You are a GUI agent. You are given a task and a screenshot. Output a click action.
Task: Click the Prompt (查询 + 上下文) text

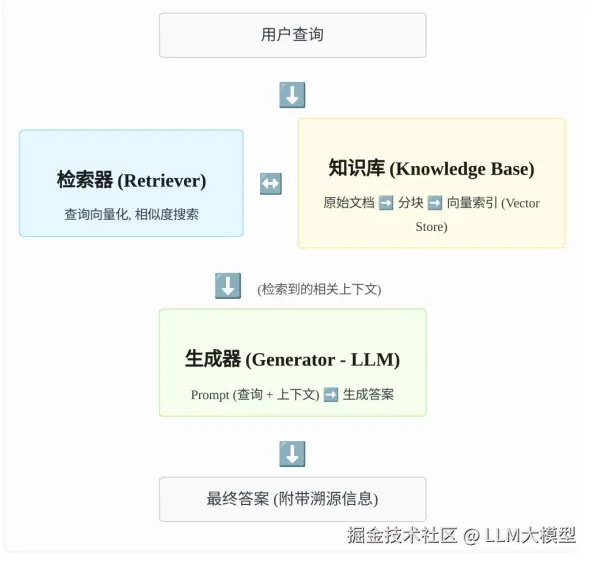[255, 395]
